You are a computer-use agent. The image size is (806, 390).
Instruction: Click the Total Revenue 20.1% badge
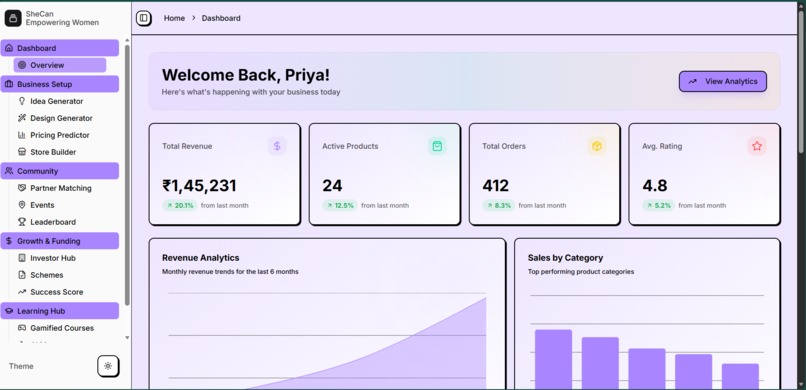pyautogui.click(x=180, y=206)
